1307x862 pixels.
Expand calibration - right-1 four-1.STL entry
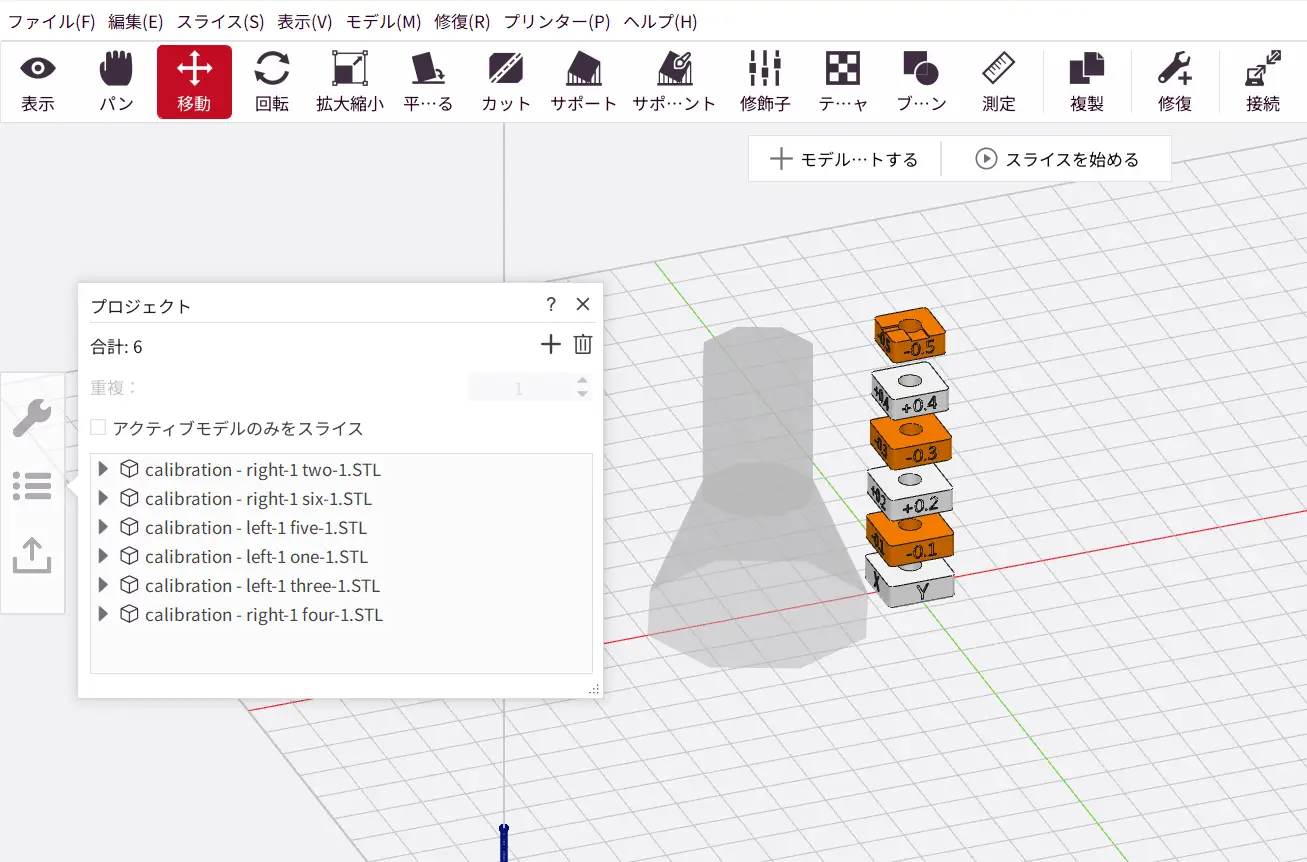[103, 615]
